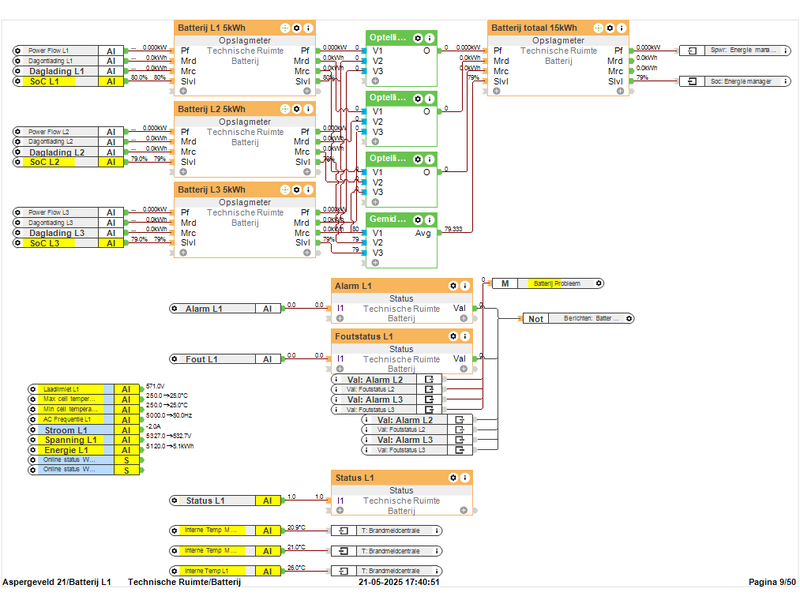Click info icon on Batterij L3 5kWh block
800x600 pixels.
click(x=308, y=190)
